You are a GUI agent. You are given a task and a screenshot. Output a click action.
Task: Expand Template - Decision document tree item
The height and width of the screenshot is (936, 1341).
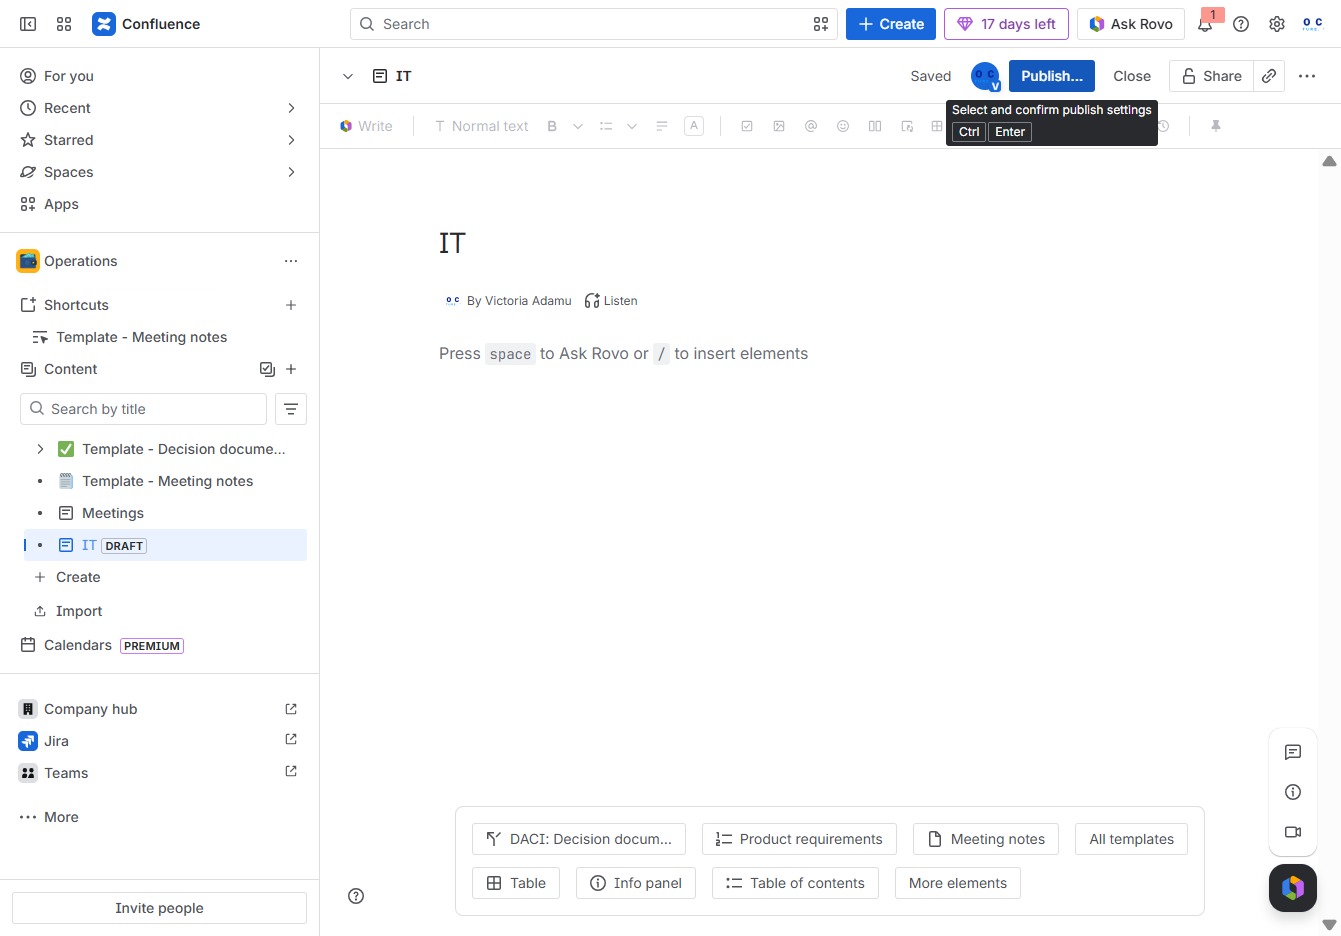(x=40, y=449)
